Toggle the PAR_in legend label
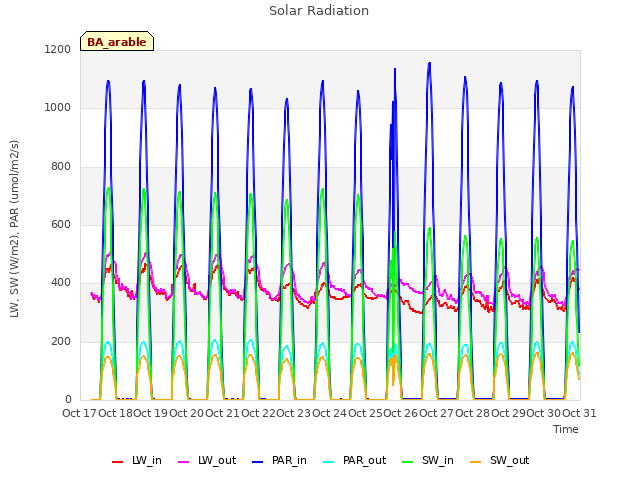This screenshot has height=480, width=640. coord(289,460)
